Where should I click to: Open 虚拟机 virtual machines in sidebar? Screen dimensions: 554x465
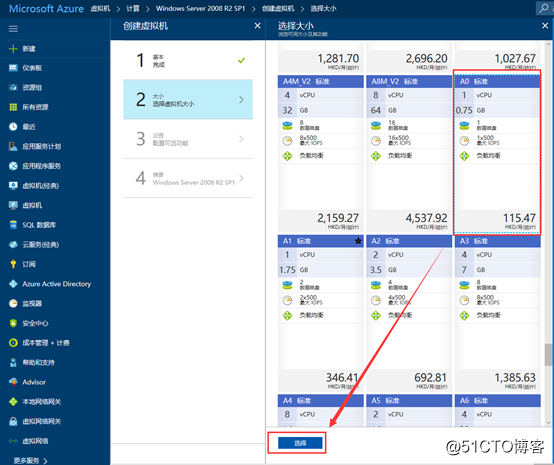point(25,205)
